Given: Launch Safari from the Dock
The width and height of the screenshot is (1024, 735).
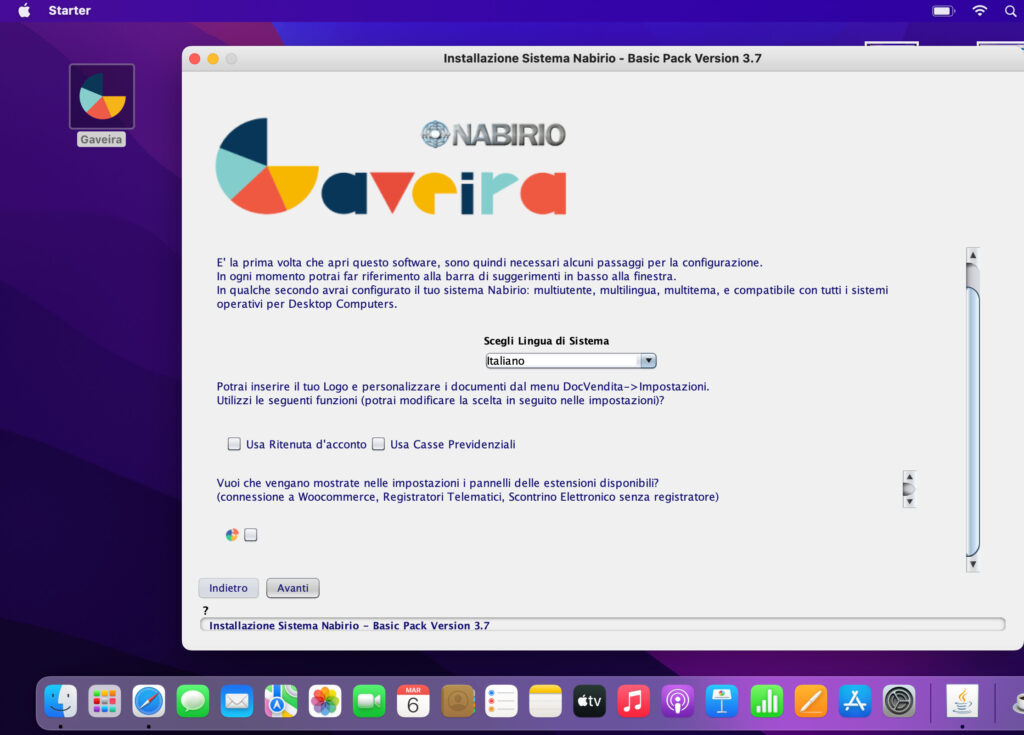Looking at the screenshot, I should click(148, 701).
